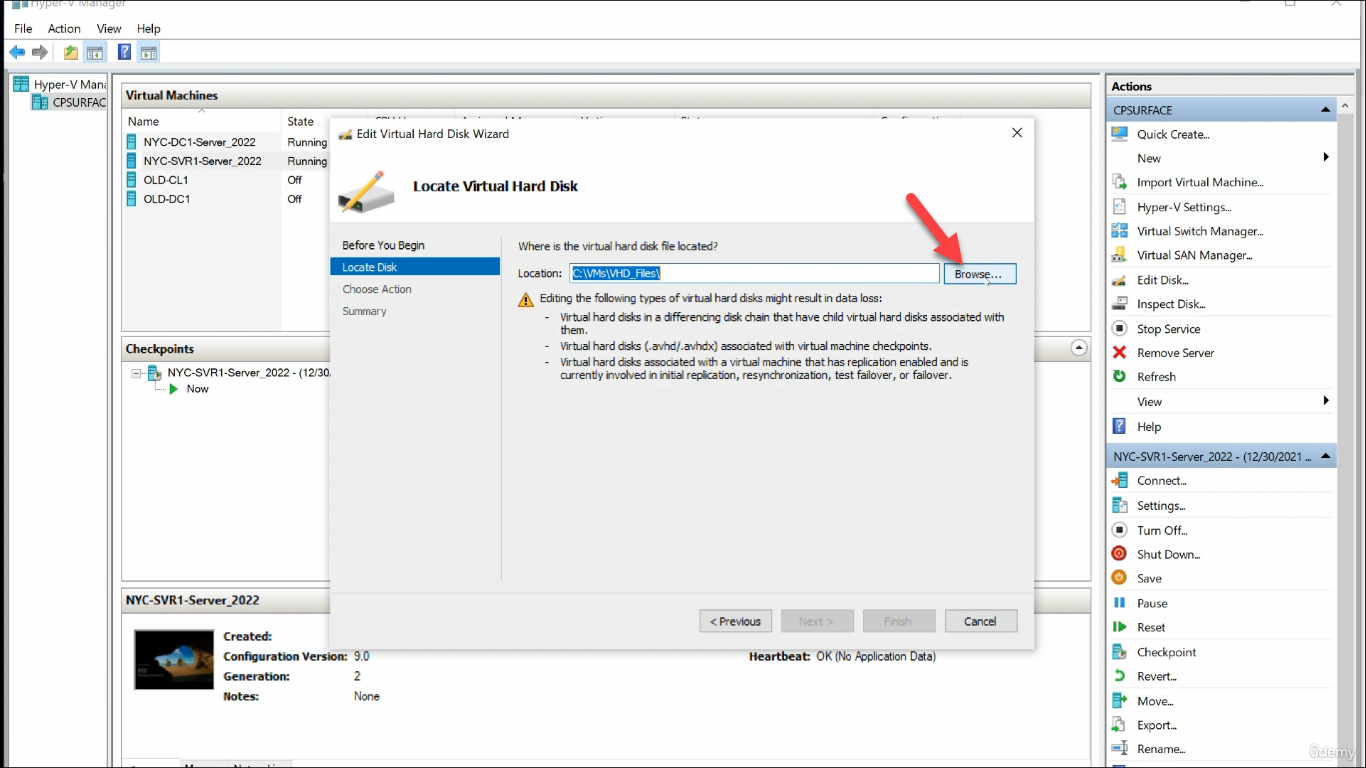Screen dimensions: 1366x768
Task: Click the Location path input field
Action: pos(755,273)
